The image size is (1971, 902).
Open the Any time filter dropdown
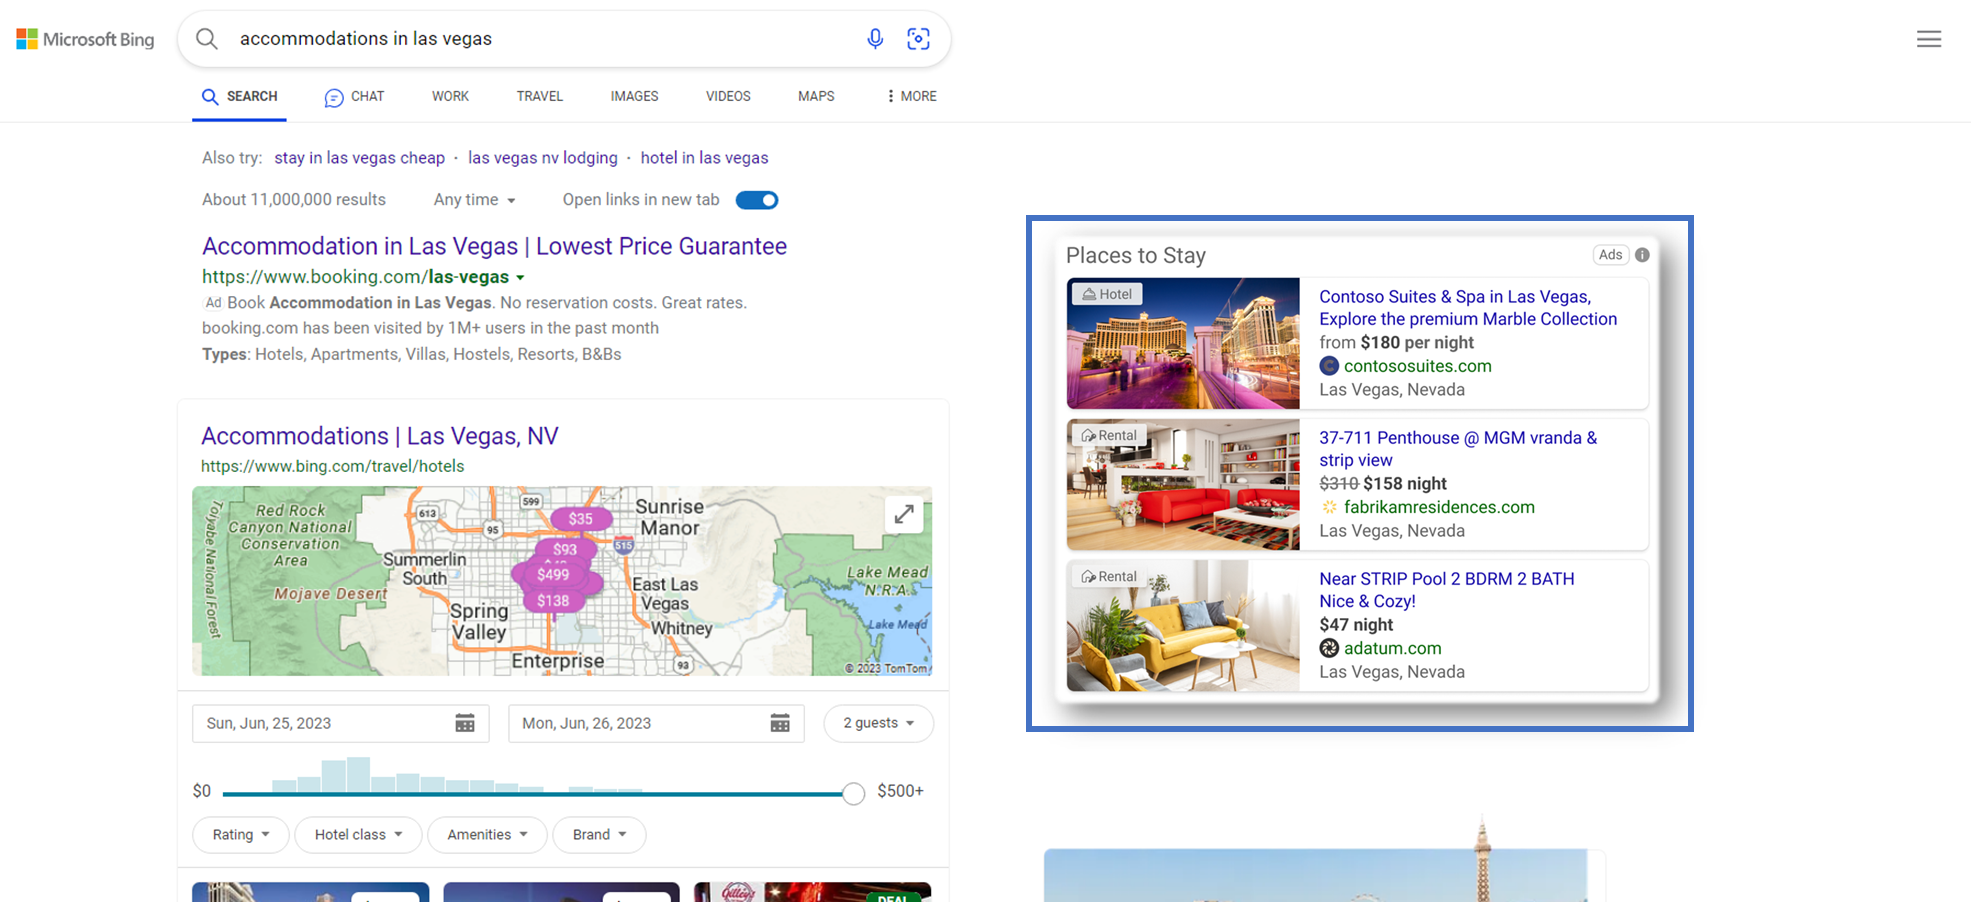pos(474,199)
